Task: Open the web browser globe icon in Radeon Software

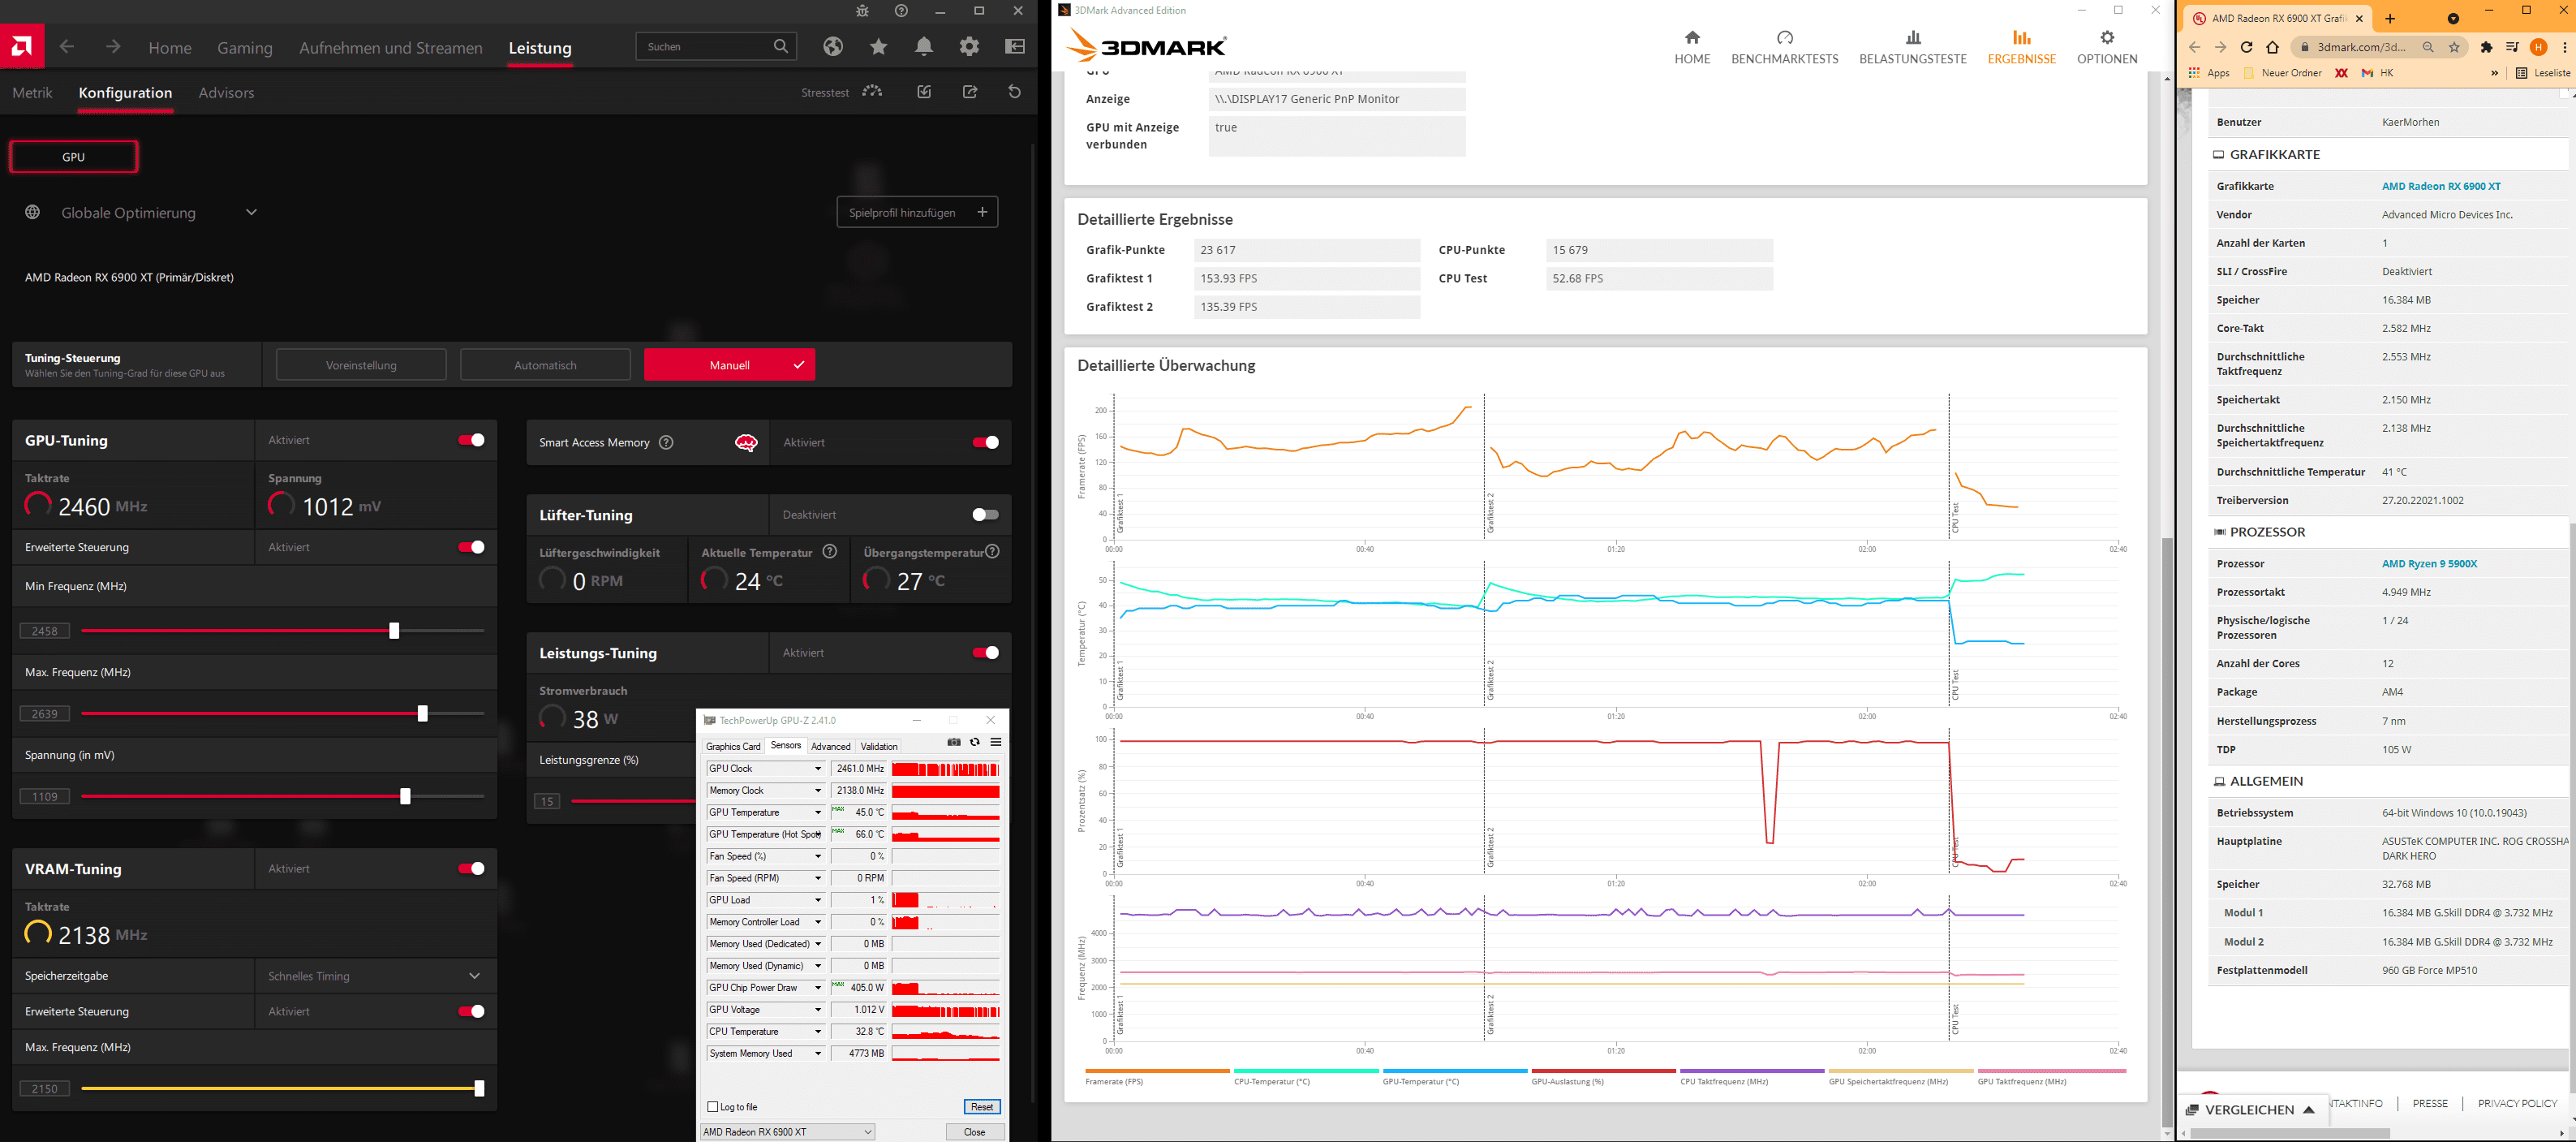Action: (x=833, y=46)
